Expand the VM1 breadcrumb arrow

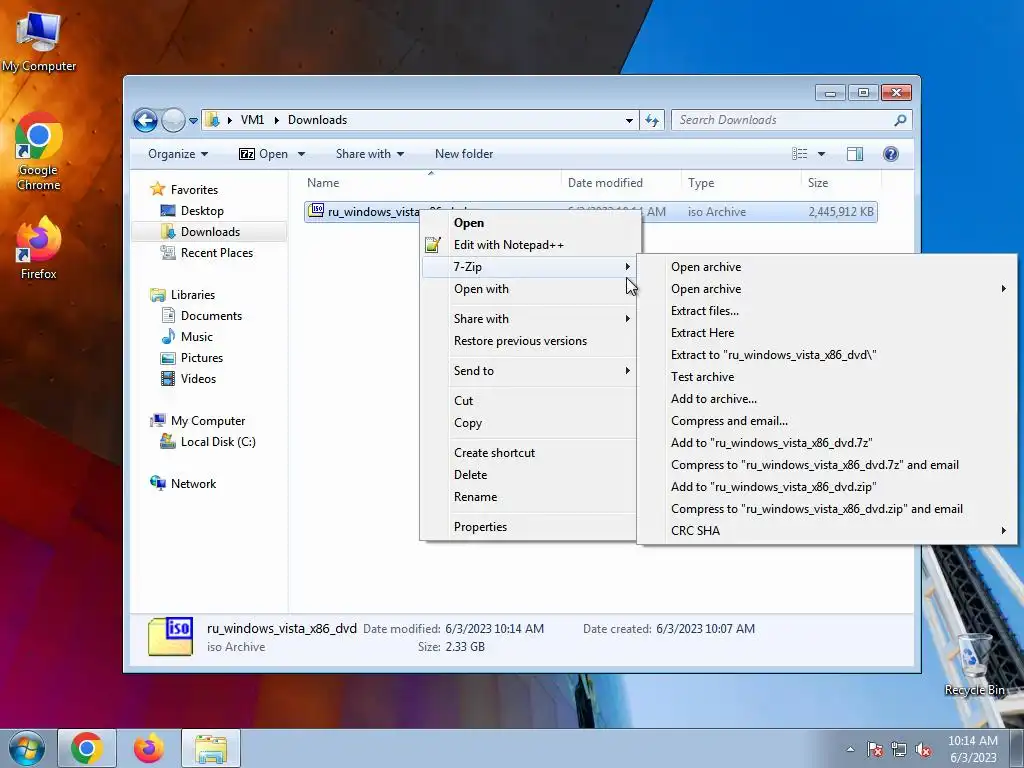click(276, 120)
